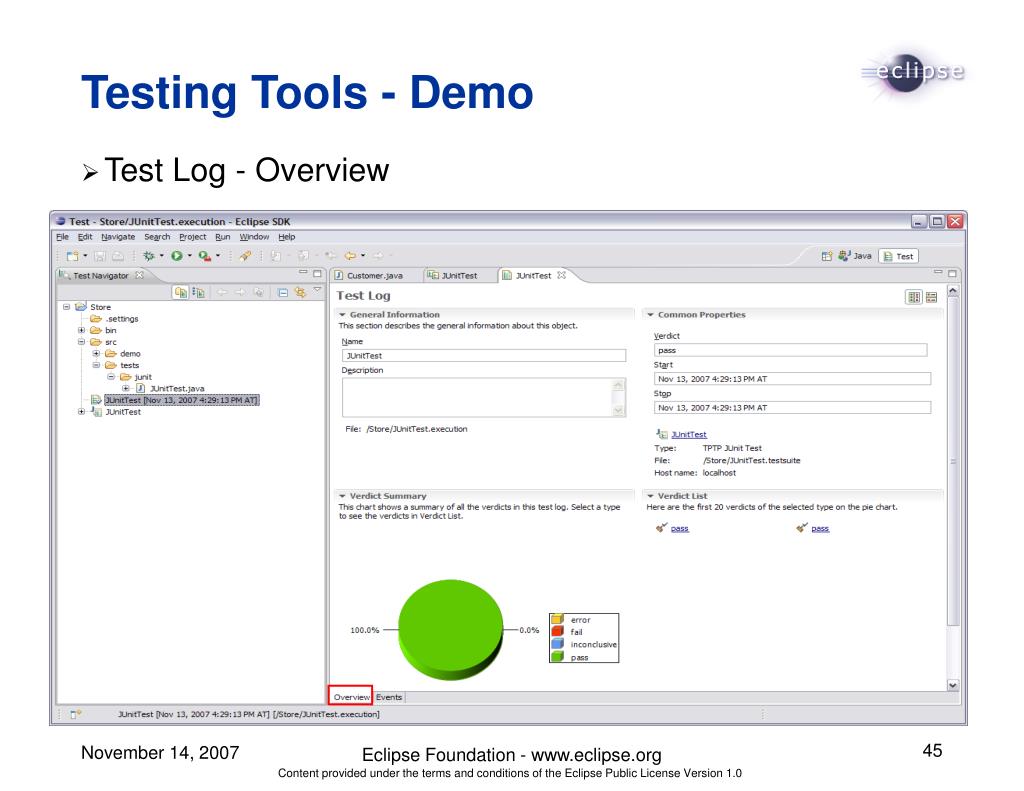Click the Print toolbar icon
Viewport: 1024px width, 791px height.
118,256
